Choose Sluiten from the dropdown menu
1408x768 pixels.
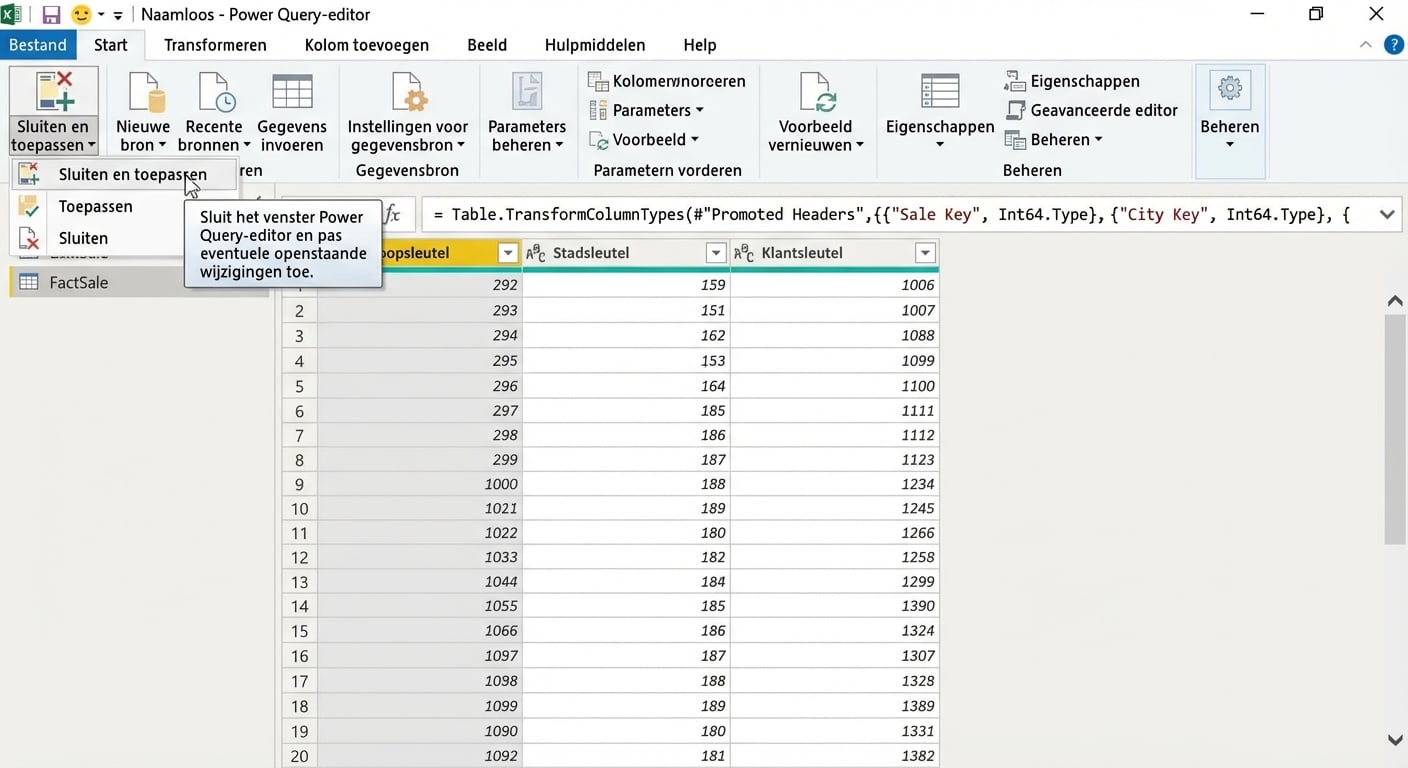pos(83,238)
